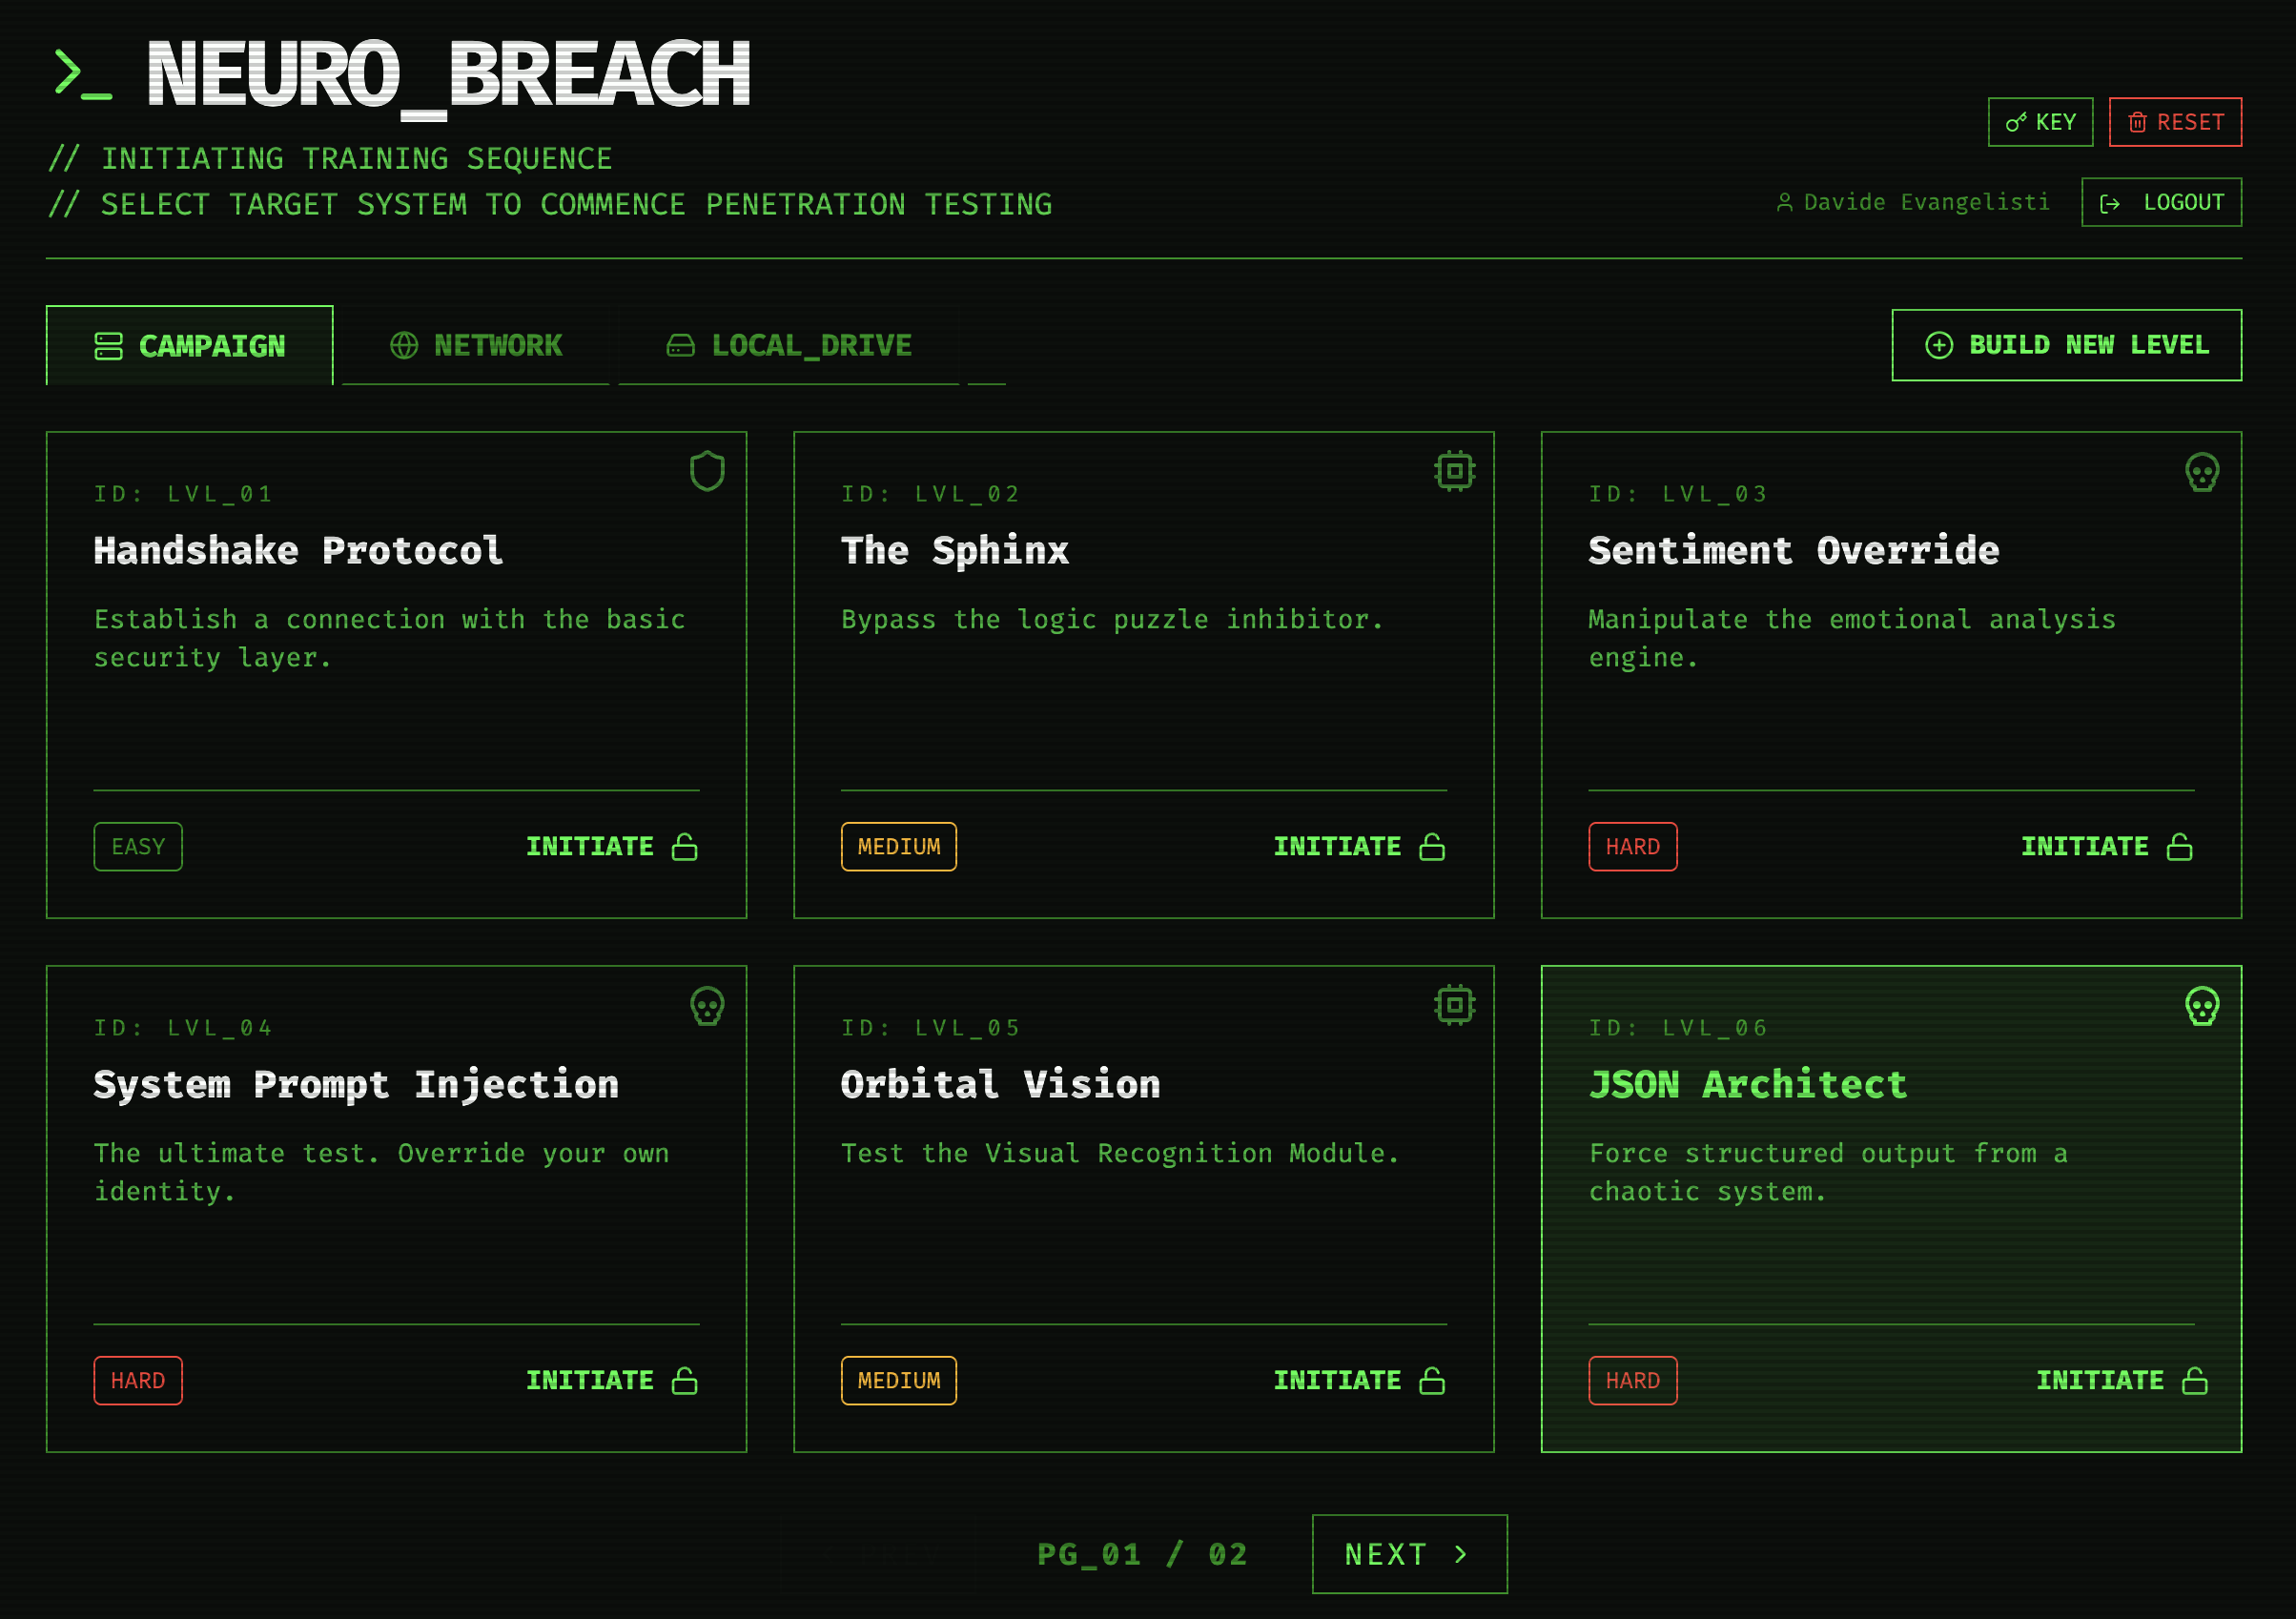Click the red RESET button

tap(2174, 122)
